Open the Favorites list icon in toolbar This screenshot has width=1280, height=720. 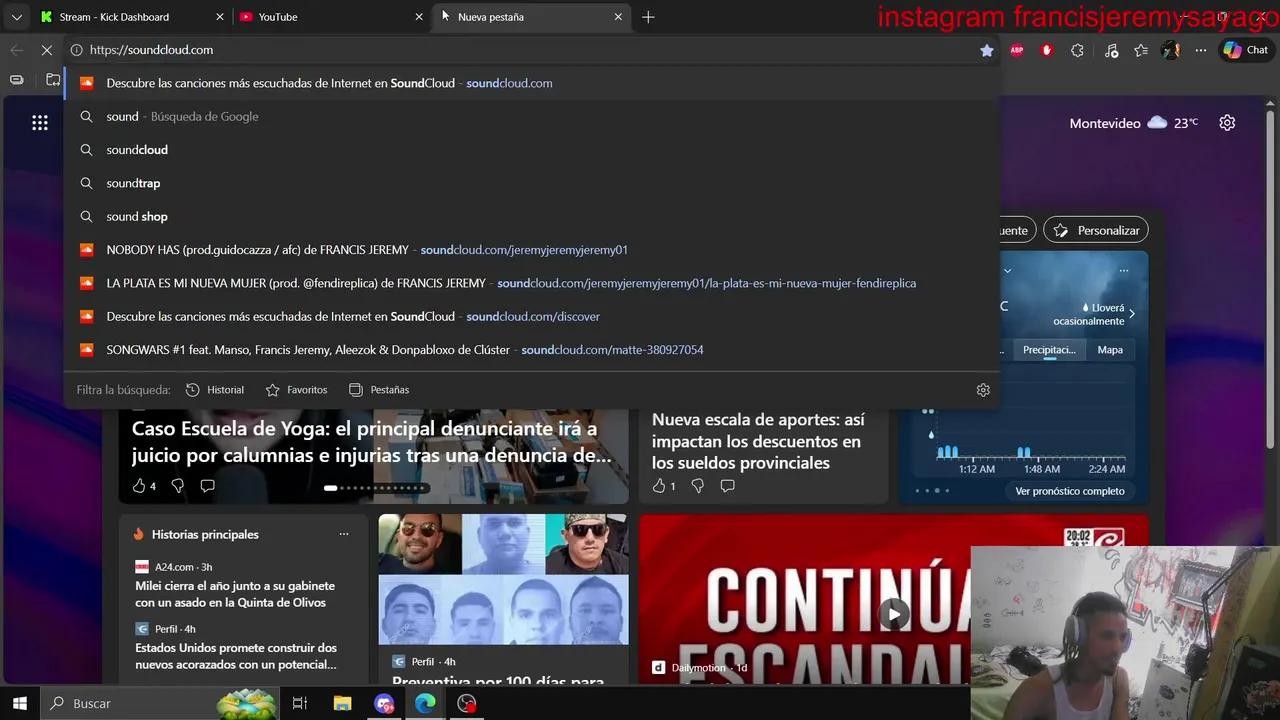pos(1141,50)
